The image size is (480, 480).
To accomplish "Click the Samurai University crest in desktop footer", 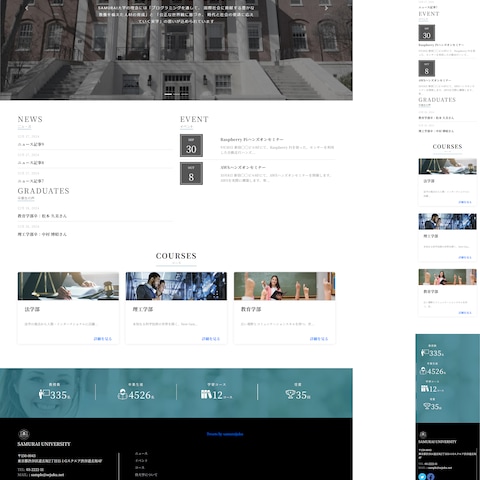I will pyautogui.click(x=23, y=434).
